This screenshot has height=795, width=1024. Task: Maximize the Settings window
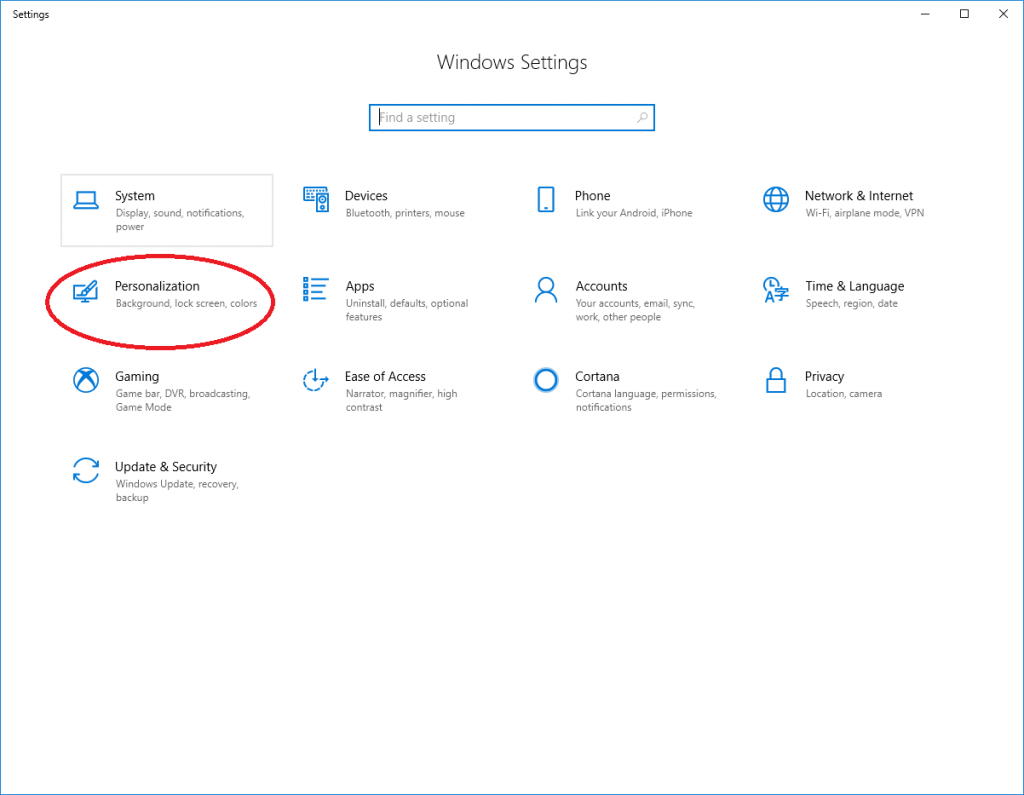964,14
